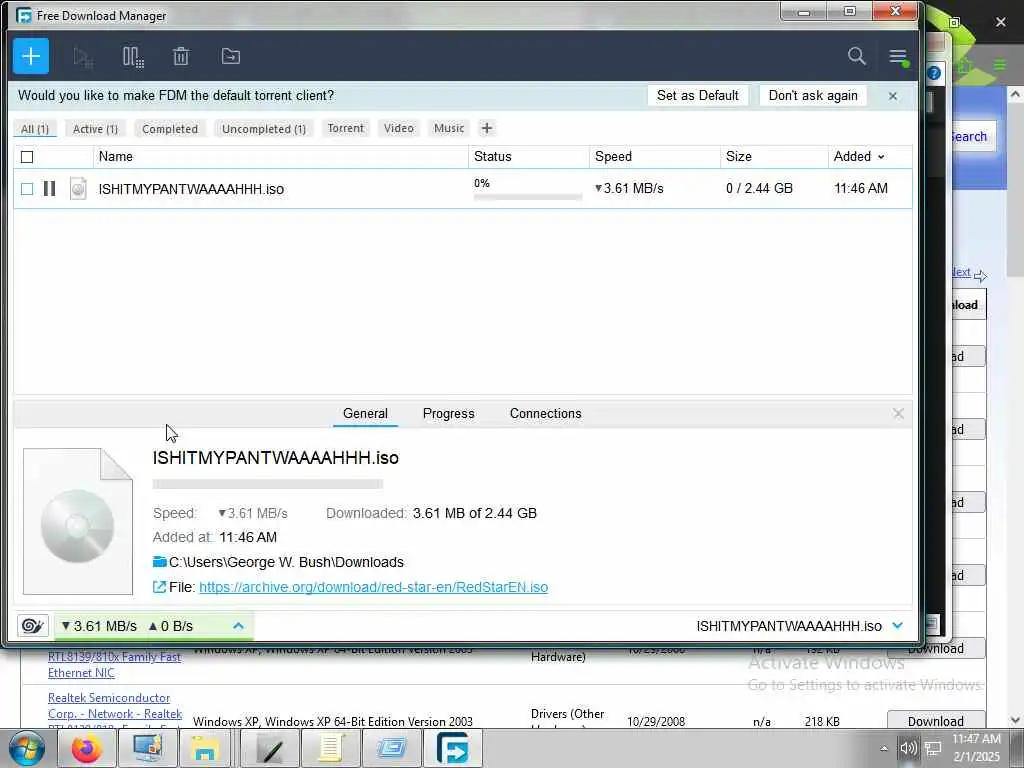Click the Size column header
This screenshot has height=768, width=1024.
coord(775,157)
